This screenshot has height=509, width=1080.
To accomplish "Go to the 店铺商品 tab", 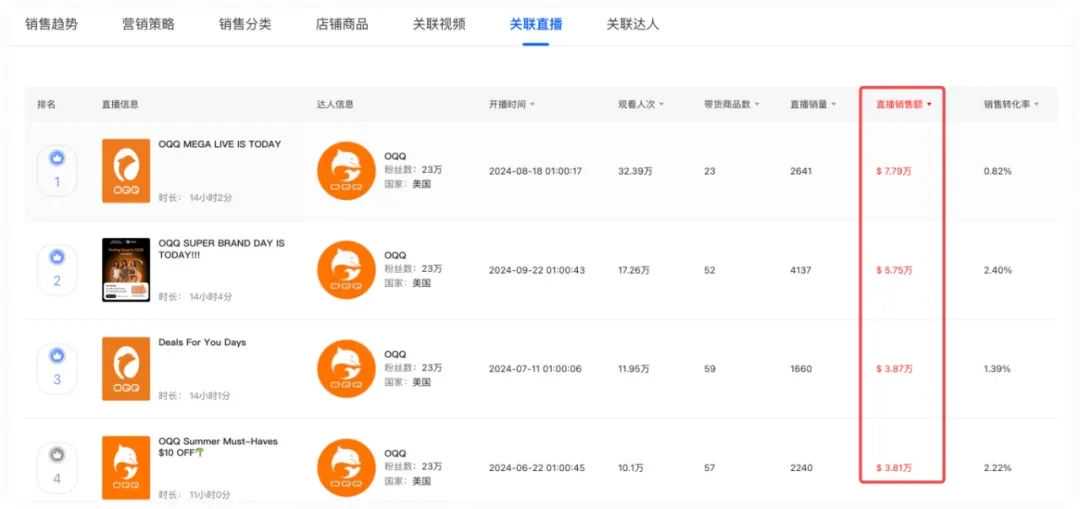I will [342, 24].
